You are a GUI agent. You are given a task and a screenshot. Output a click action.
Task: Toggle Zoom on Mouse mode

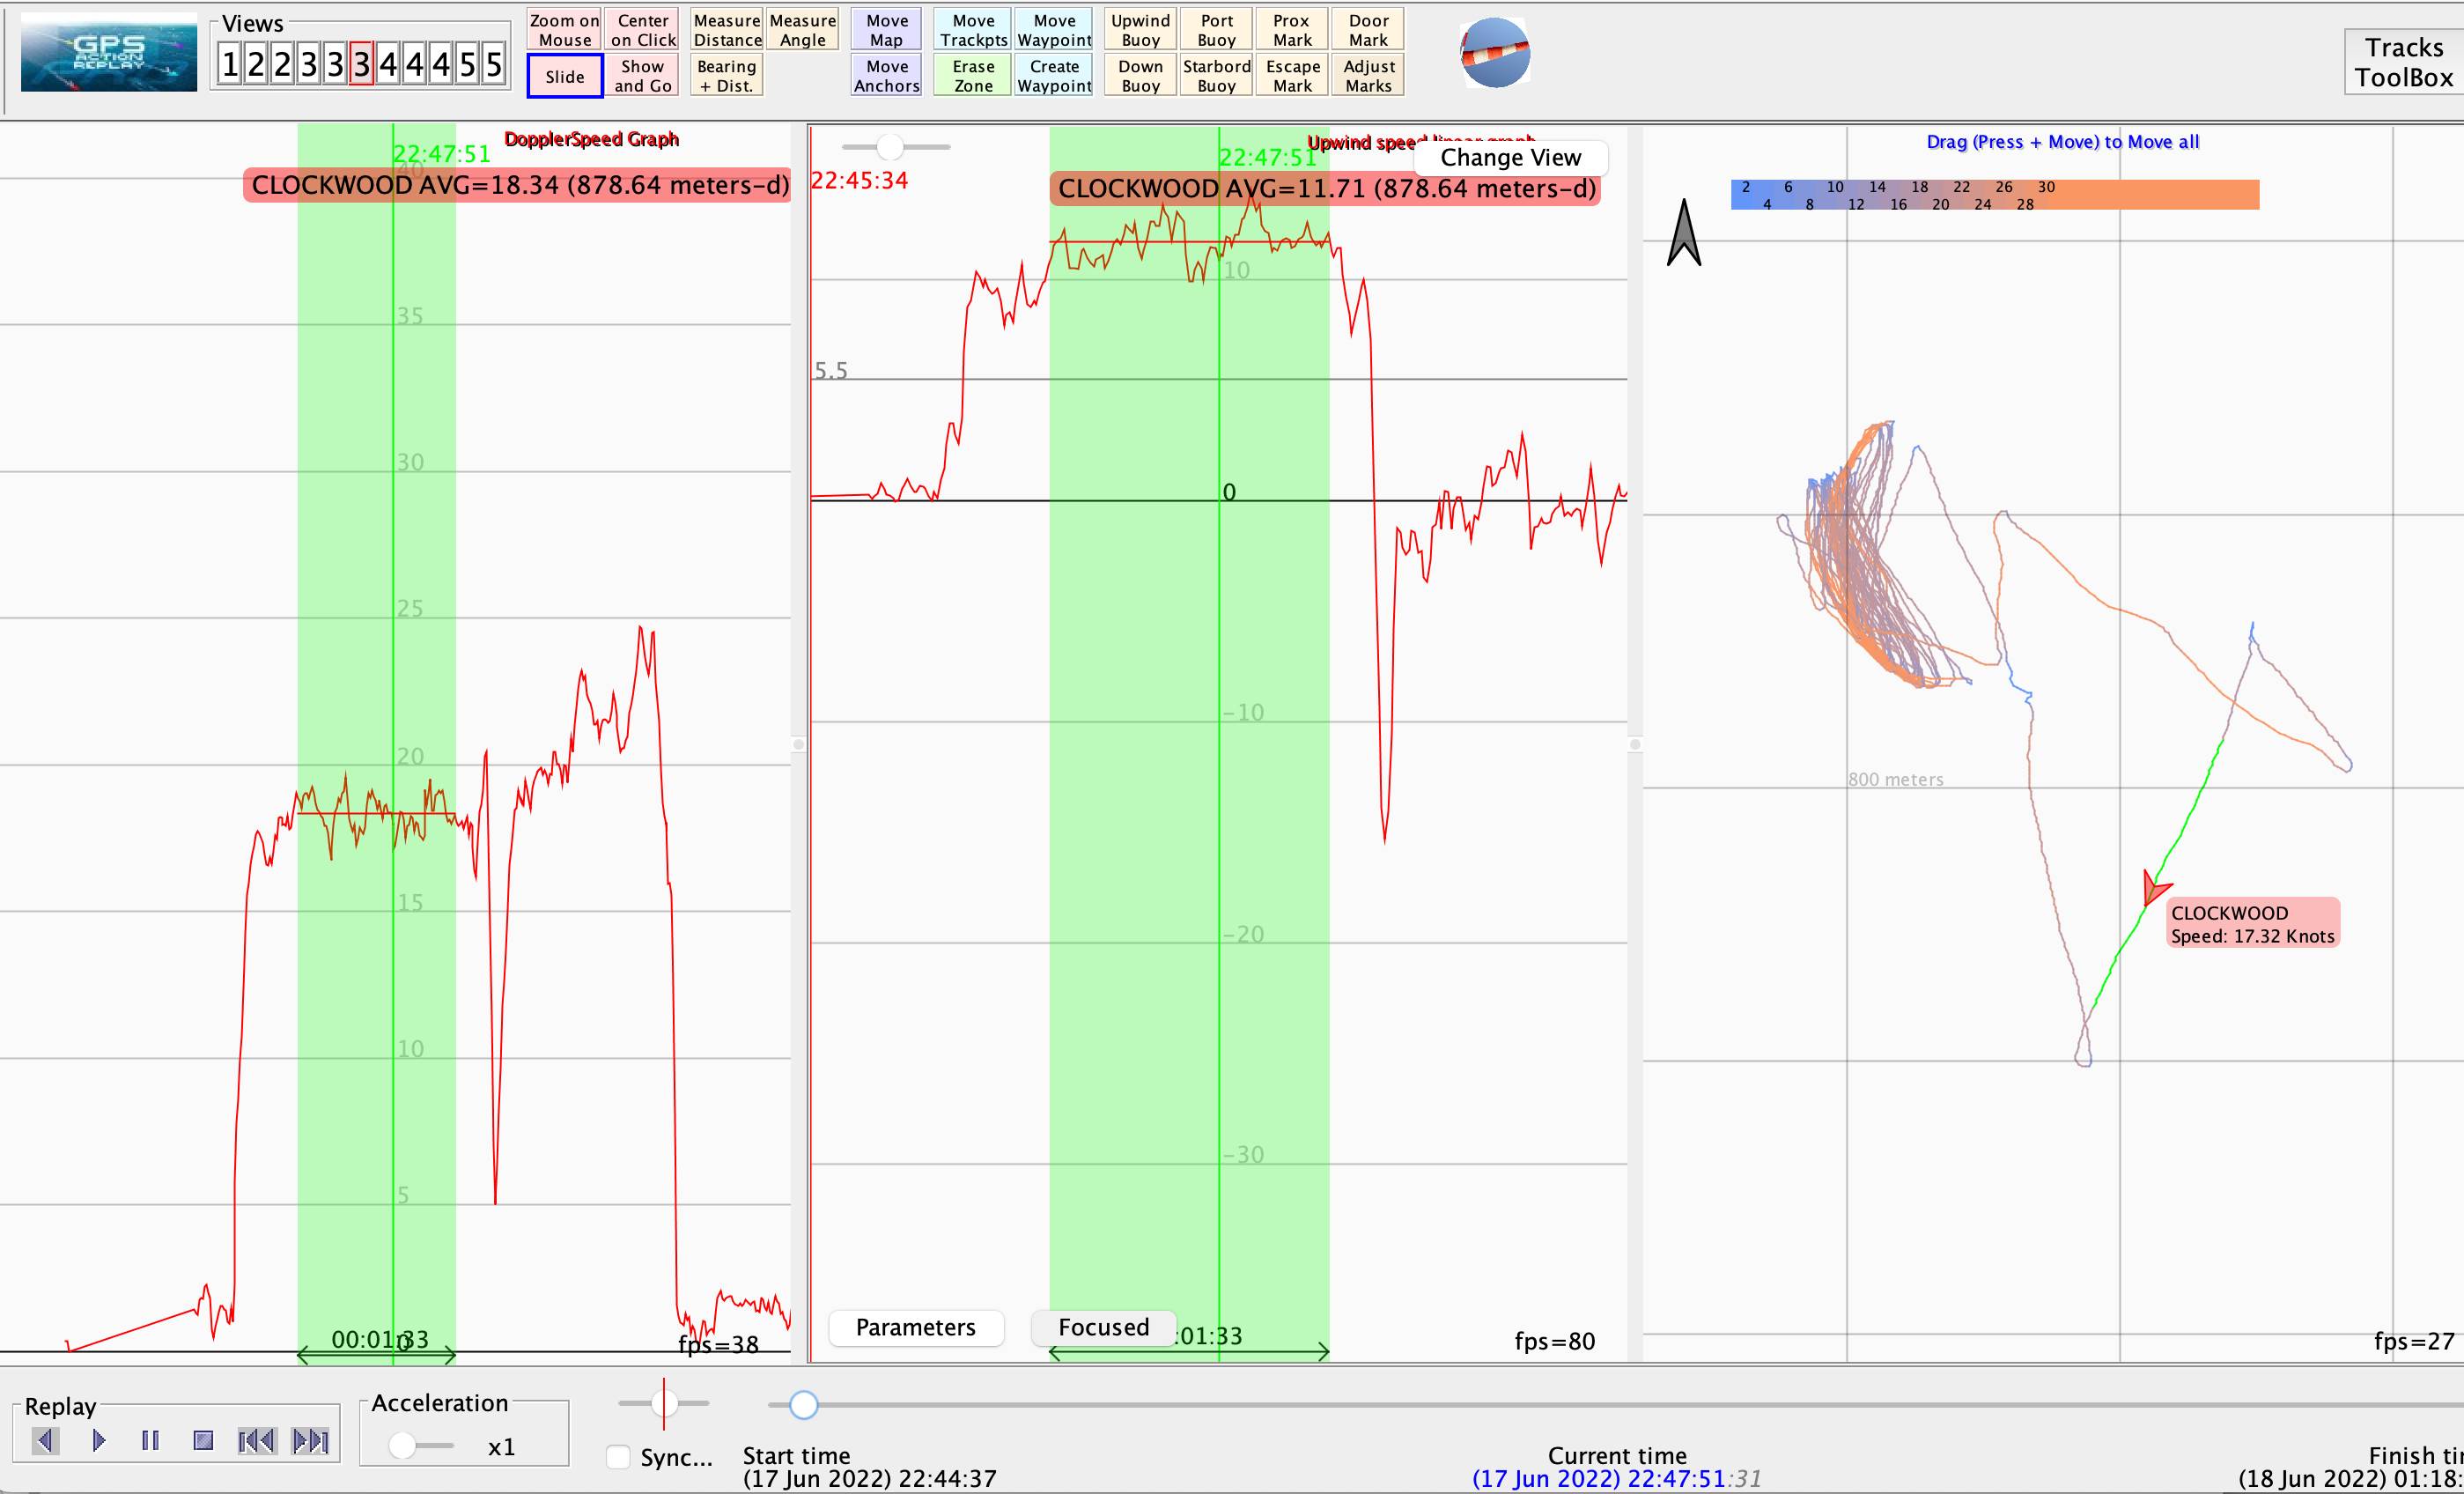[x=565, y=30]
